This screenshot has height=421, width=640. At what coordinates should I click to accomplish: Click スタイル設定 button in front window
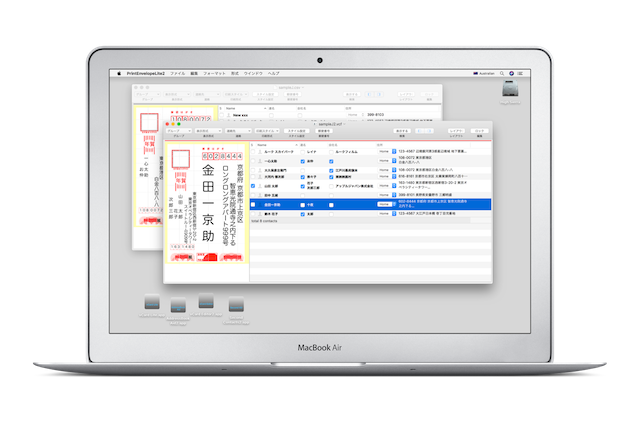[x=297, y=131]
